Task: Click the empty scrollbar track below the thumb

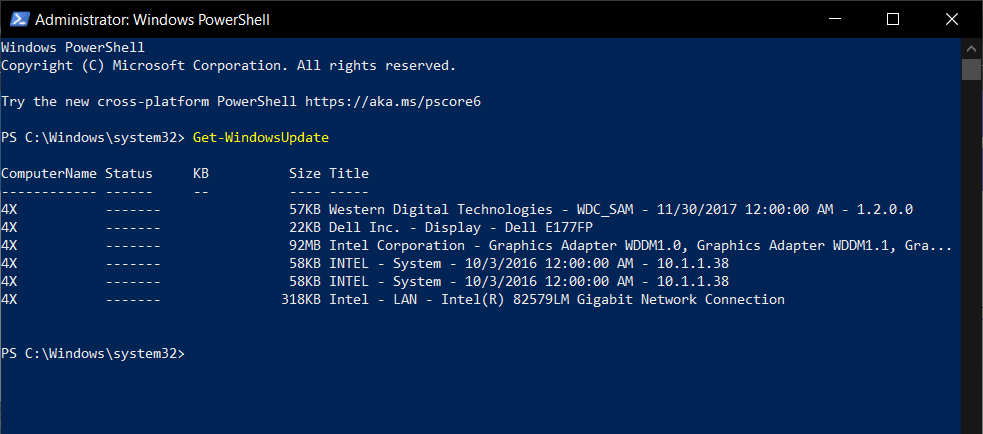Action: click(x=971, y=250)
